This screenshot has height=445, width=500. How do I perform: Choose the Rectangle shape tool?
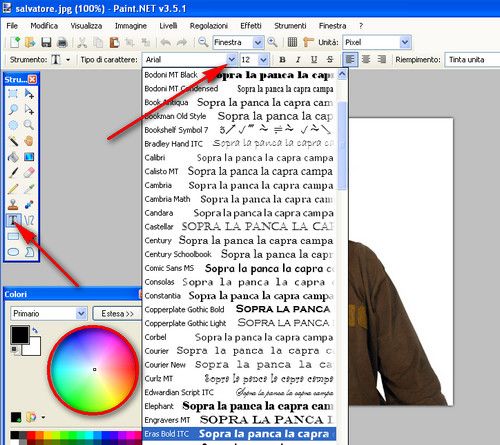click(x=13, y=236)
